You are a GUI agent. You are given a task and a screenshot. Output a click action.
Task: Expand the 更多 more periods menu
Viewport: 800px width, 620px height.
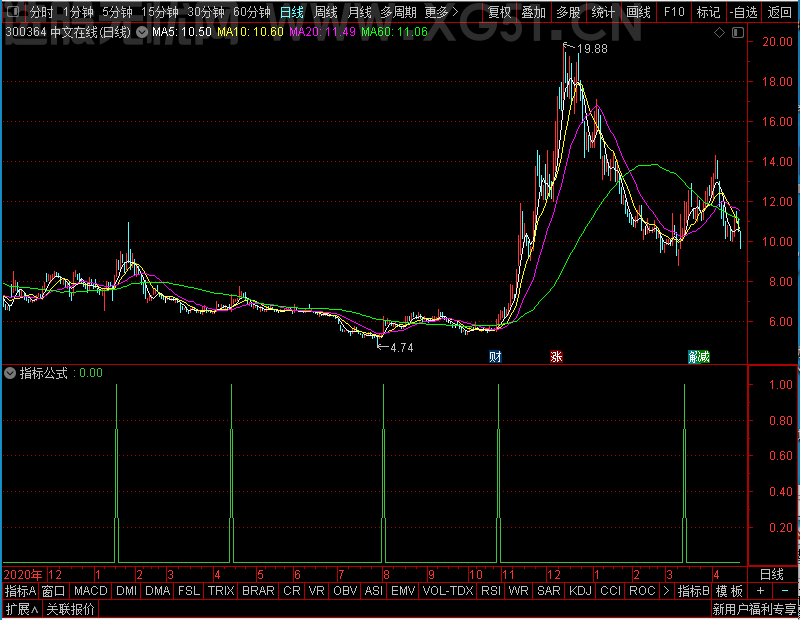[442, 12]
